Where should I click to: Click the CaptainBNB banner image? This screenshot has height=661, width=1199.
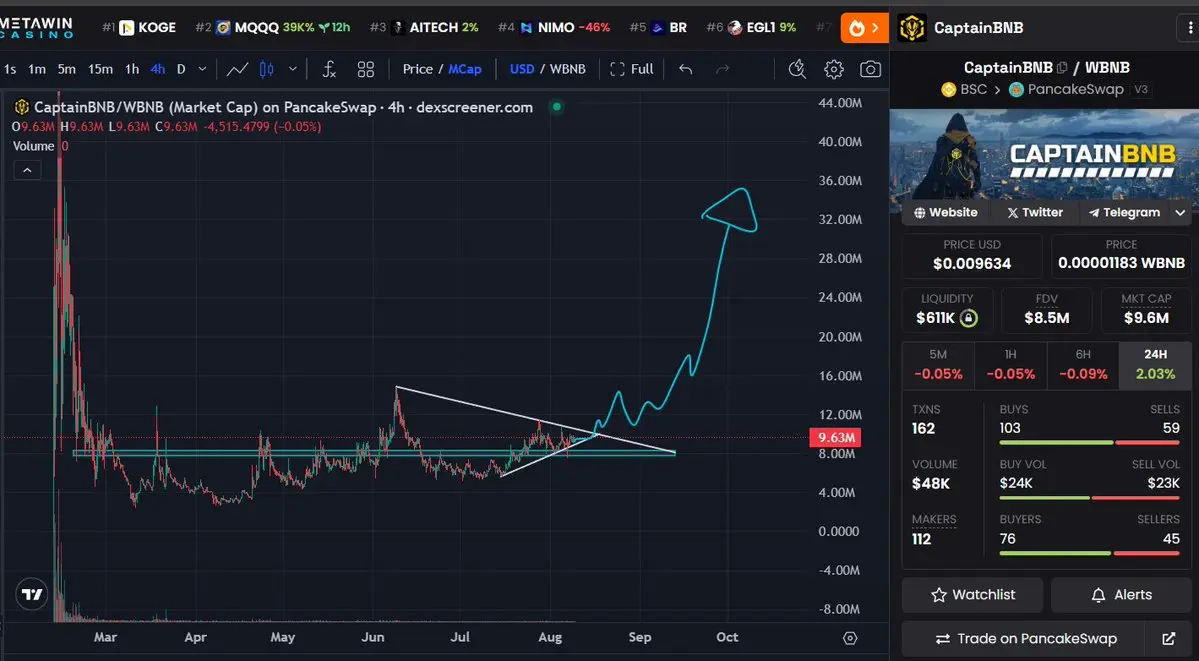point(1044,155)
